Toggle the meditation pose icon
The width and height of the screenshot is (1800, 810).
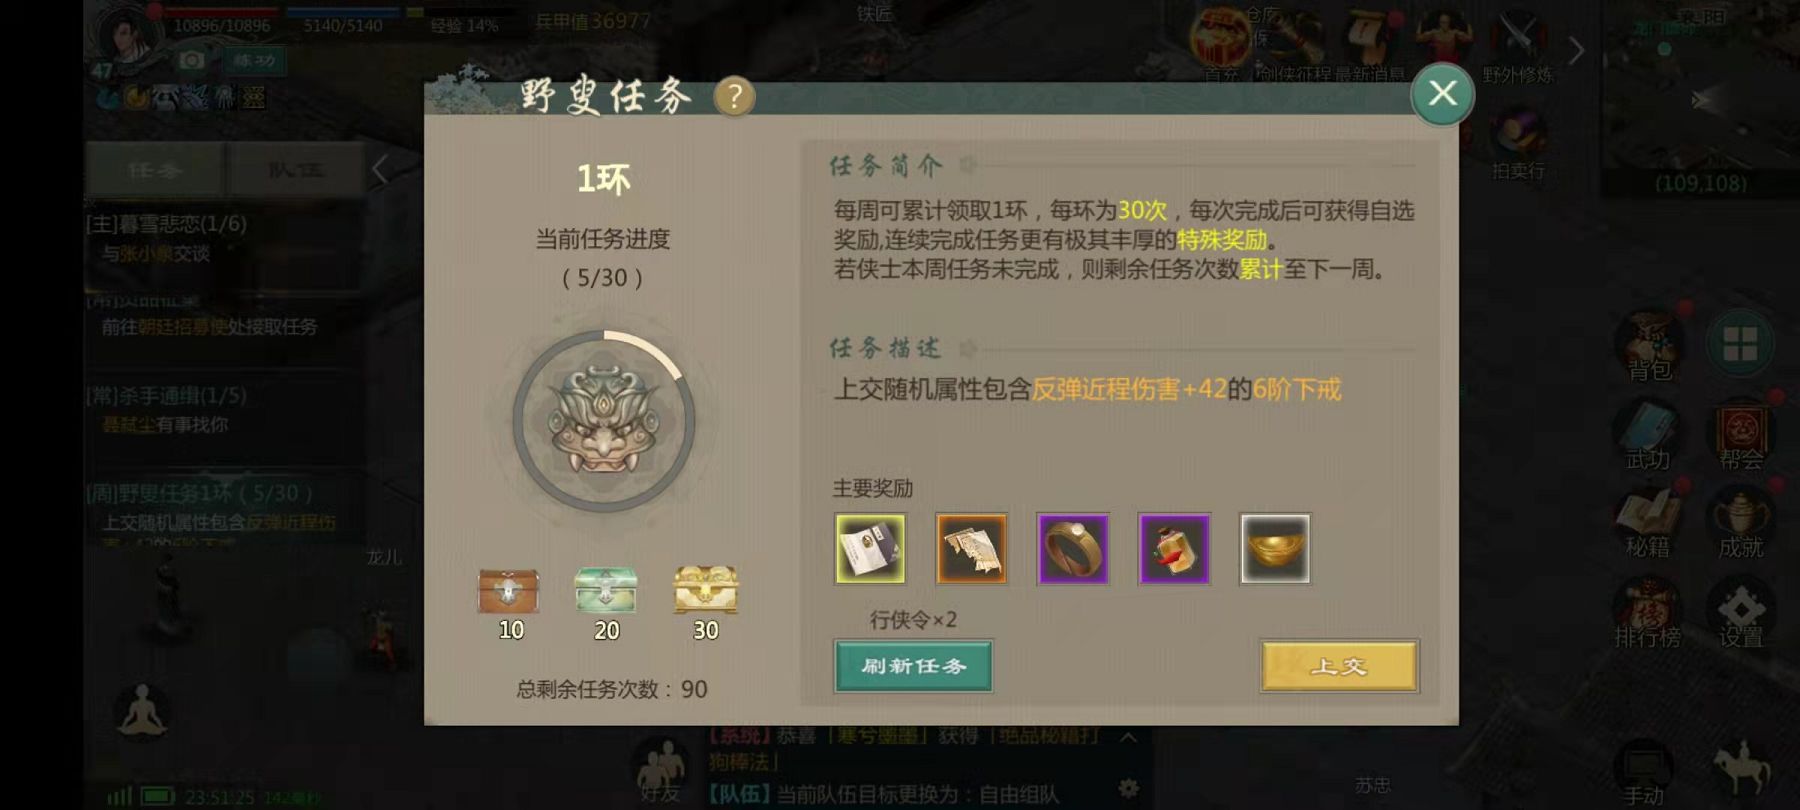[142, 712]
